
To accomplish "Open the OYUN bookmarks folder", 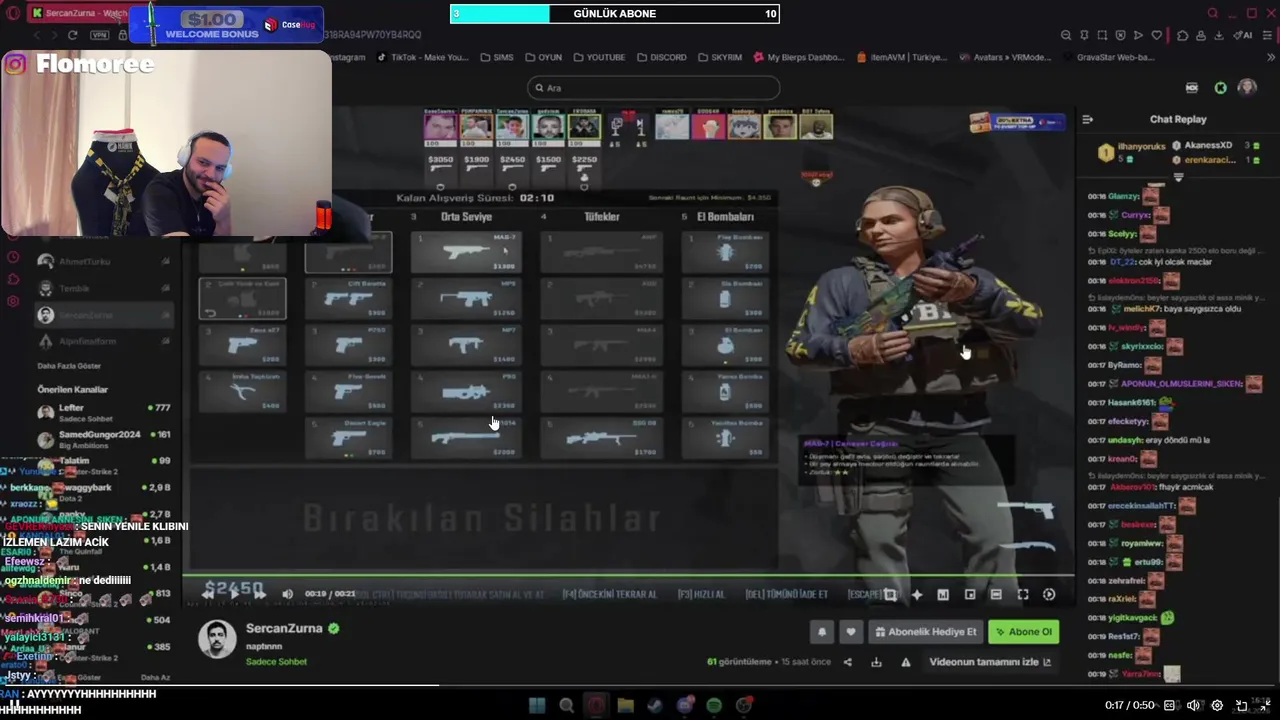I will 543,57.
